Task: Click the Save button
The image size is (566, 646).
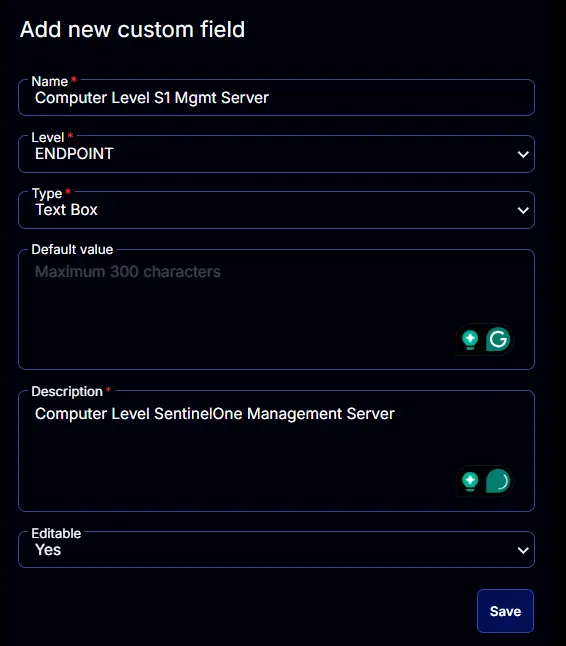Action: pyautogui.click(x=505, y=611)
